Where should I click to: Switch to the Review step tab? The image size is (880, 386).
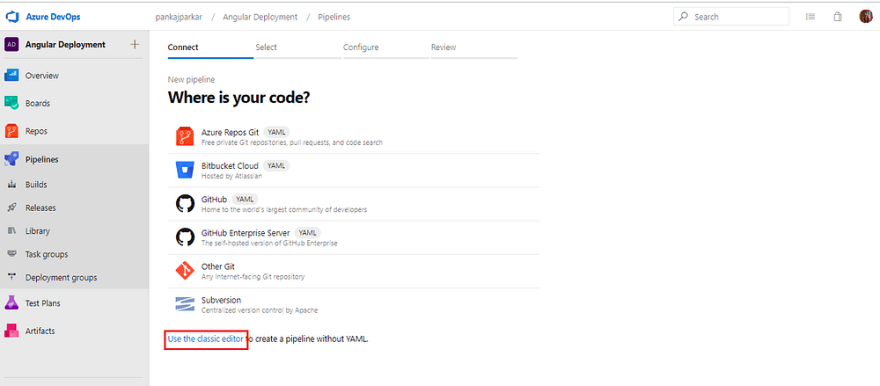click(x=474, y=47)
